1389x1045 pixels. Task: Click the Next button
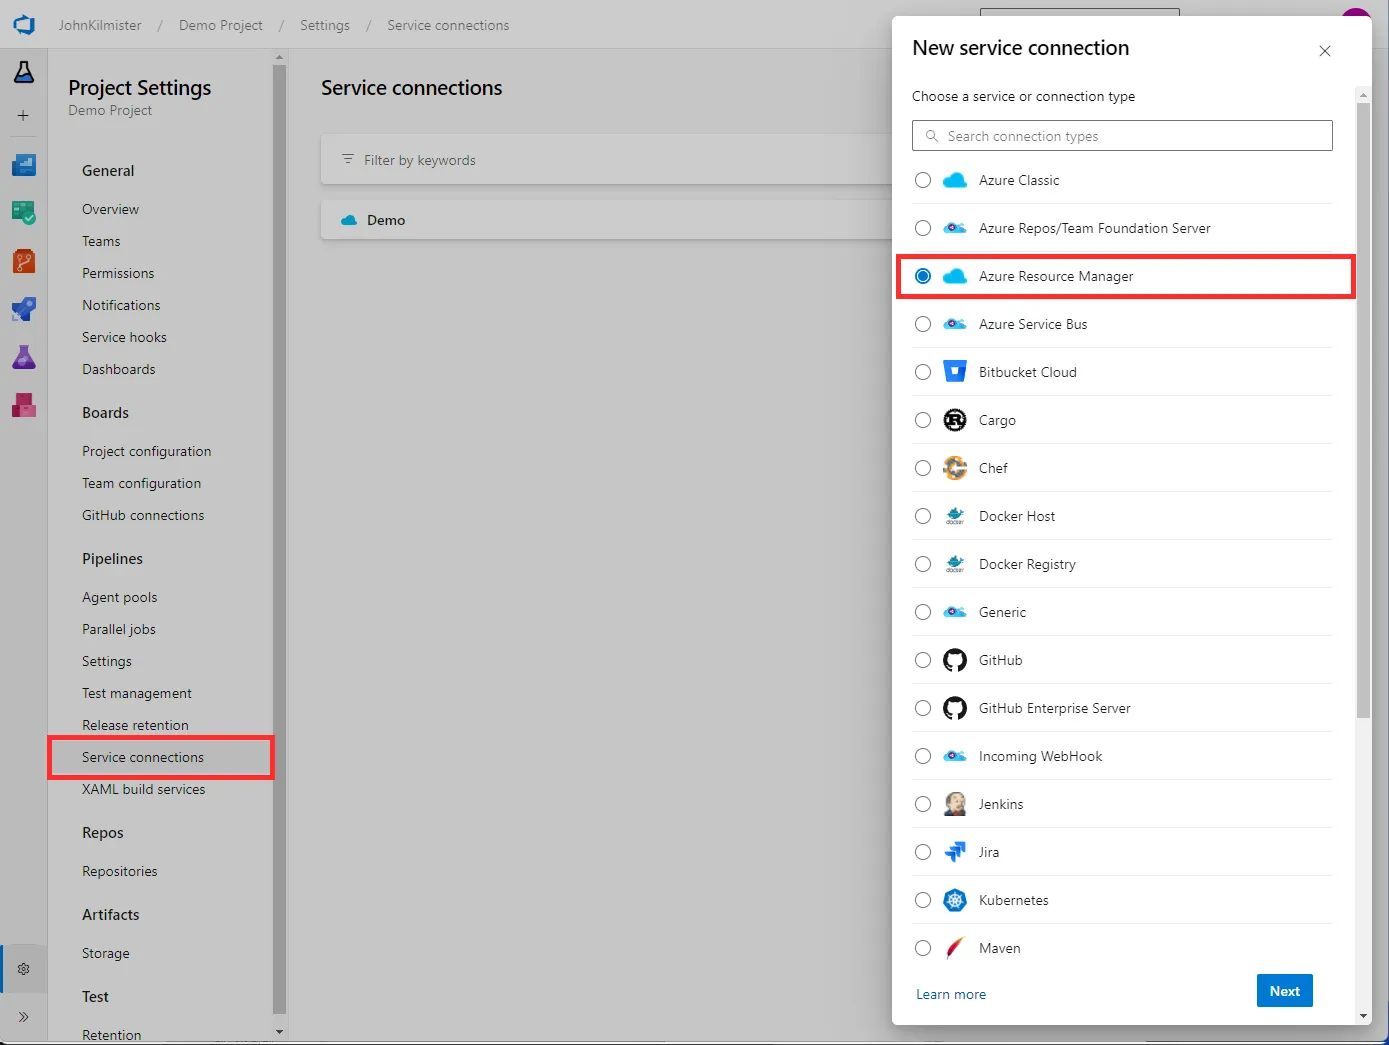1285,991
